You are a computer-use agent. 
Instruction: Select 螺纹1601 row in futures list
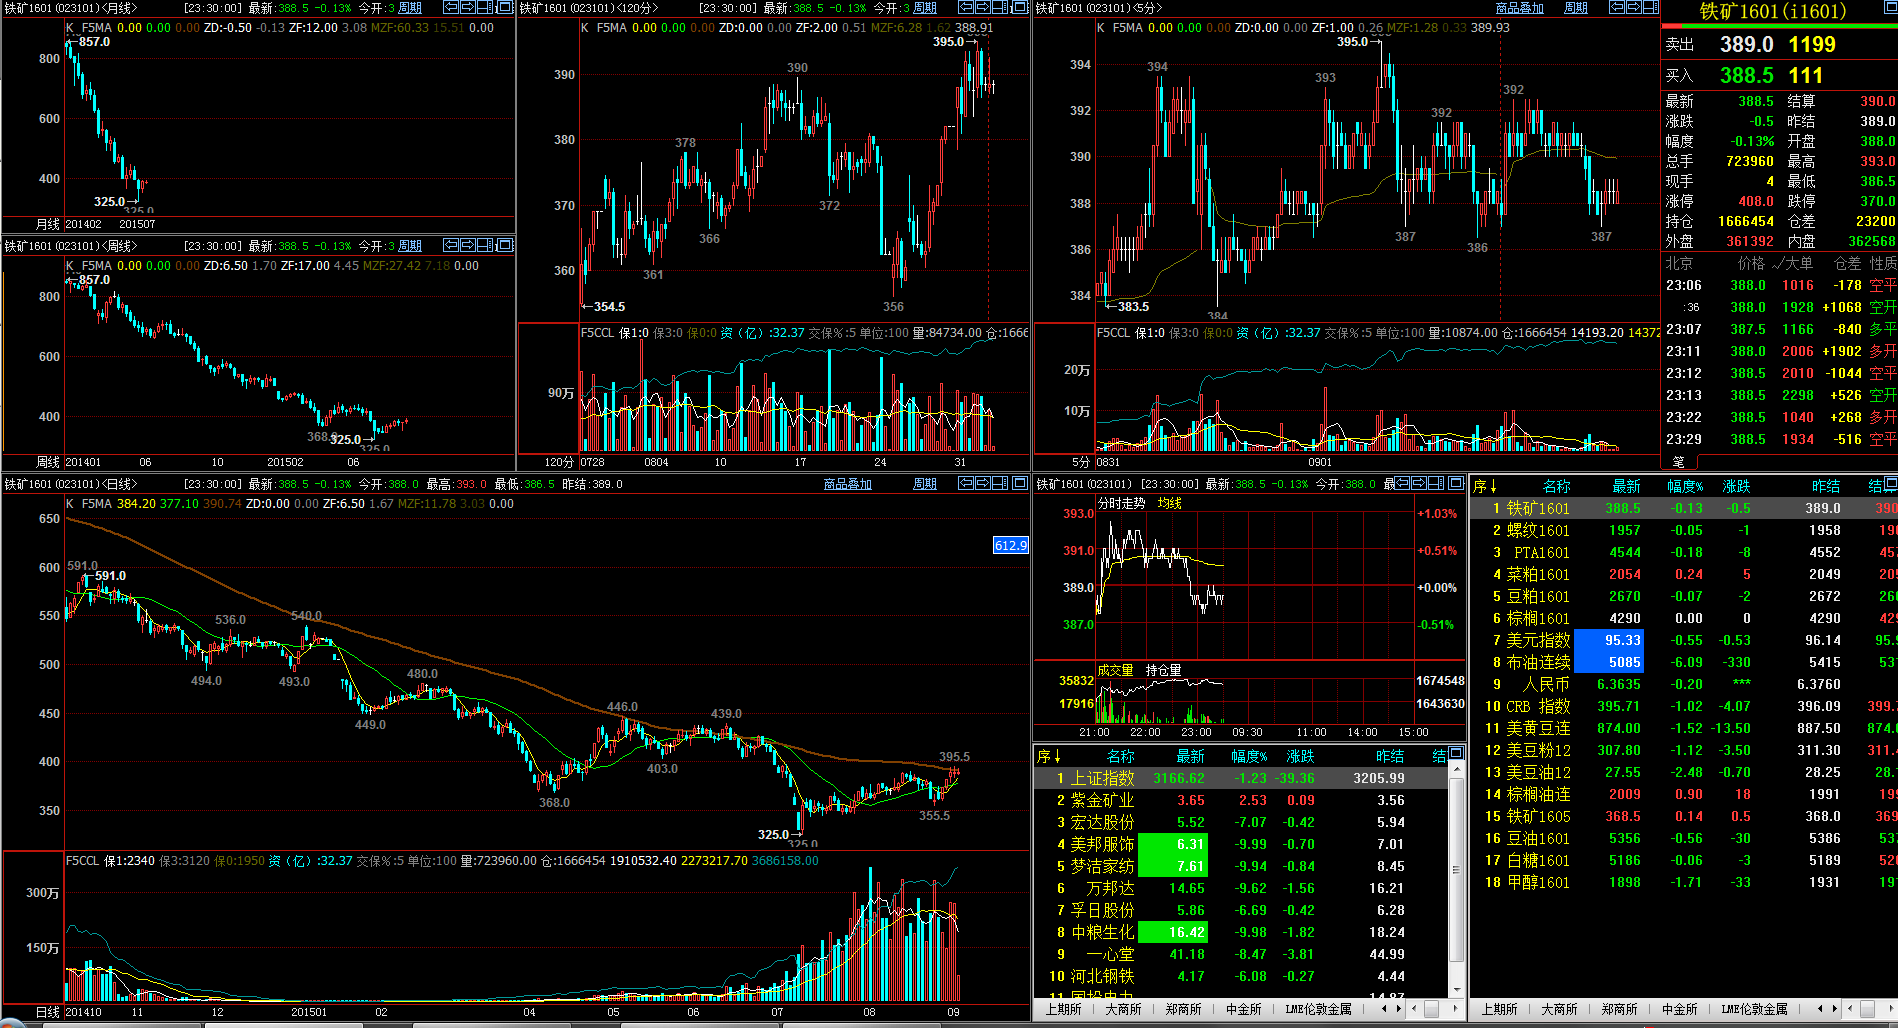tap(1538, 530)
